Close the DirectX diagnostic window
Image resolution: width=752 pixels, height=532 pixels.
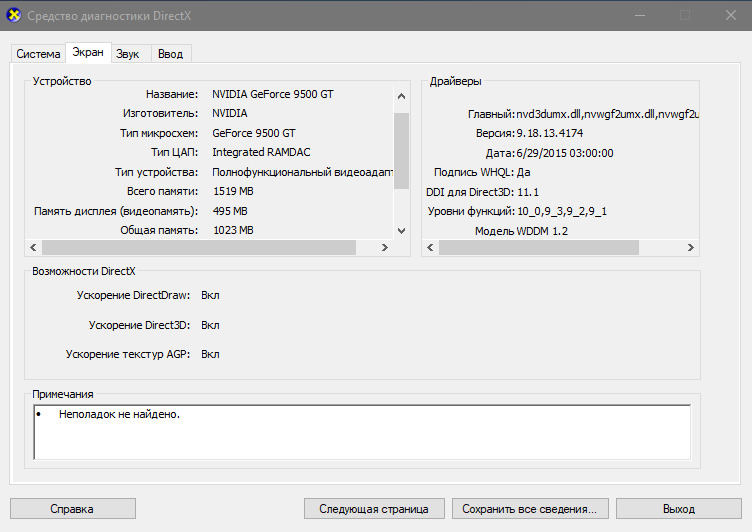[x=728, y=16]
